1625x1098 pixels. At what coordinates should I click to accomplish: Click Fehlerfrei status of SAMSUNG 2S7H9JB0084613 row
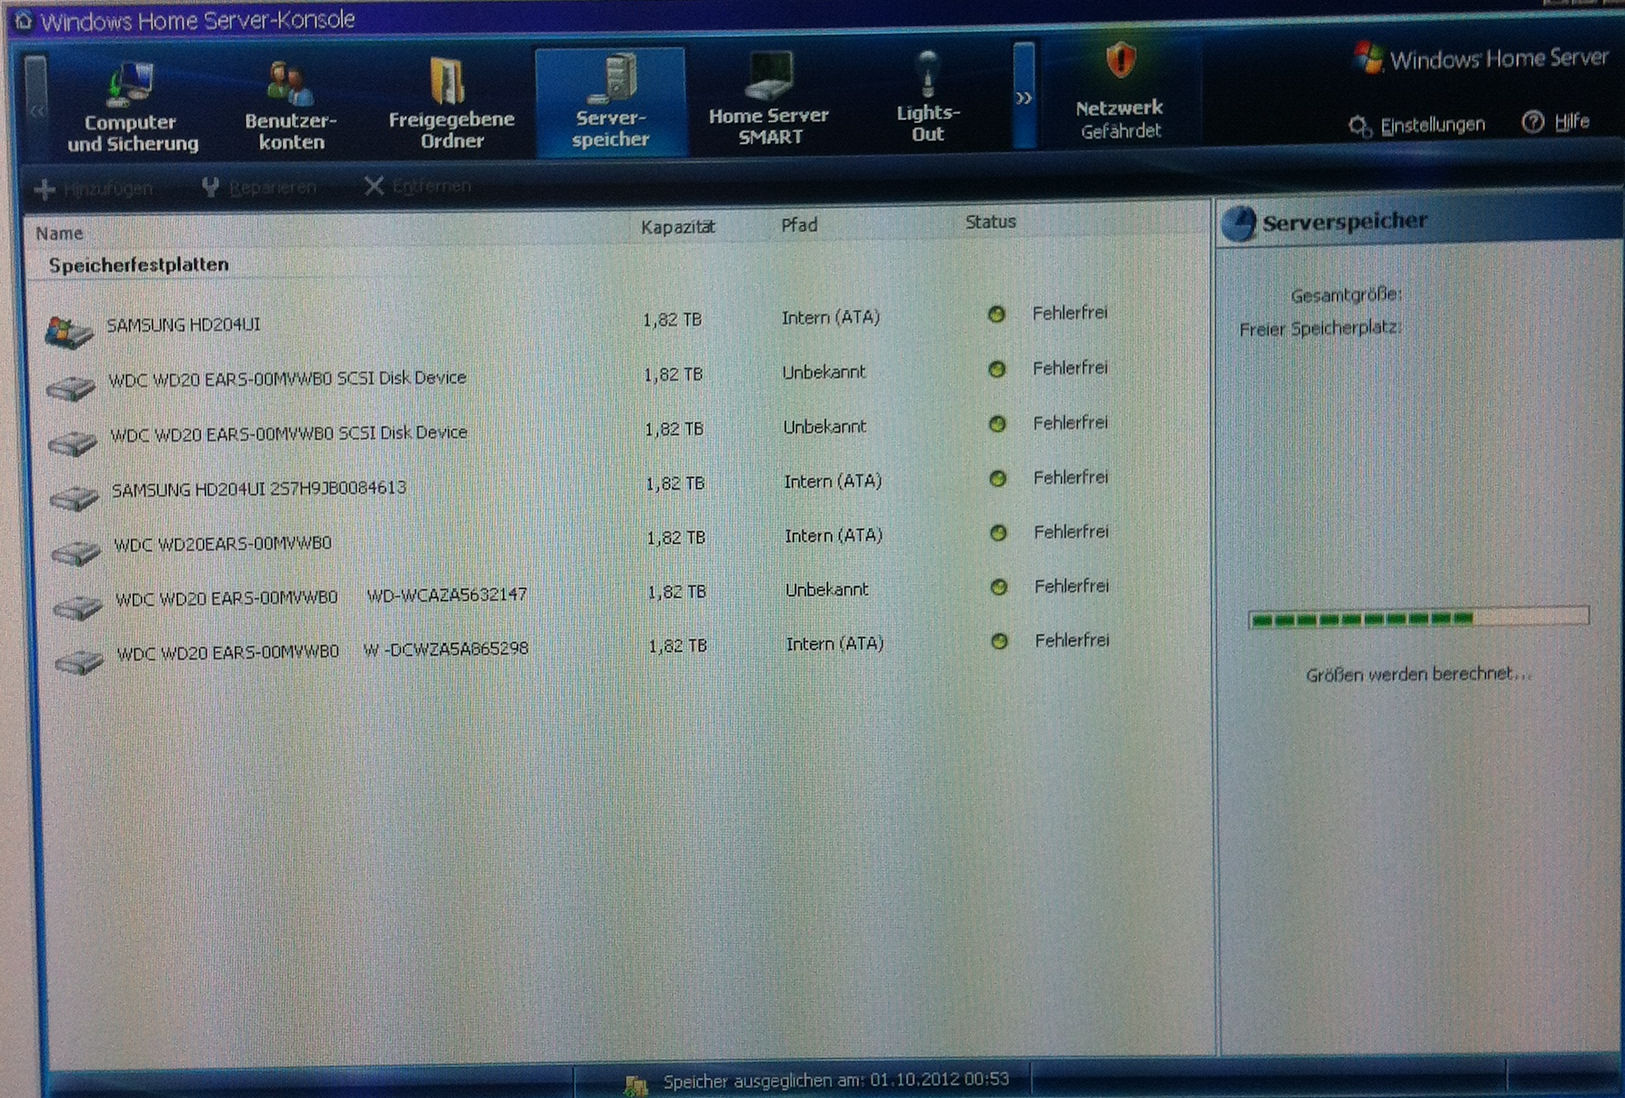click(x=1071, y=478)
